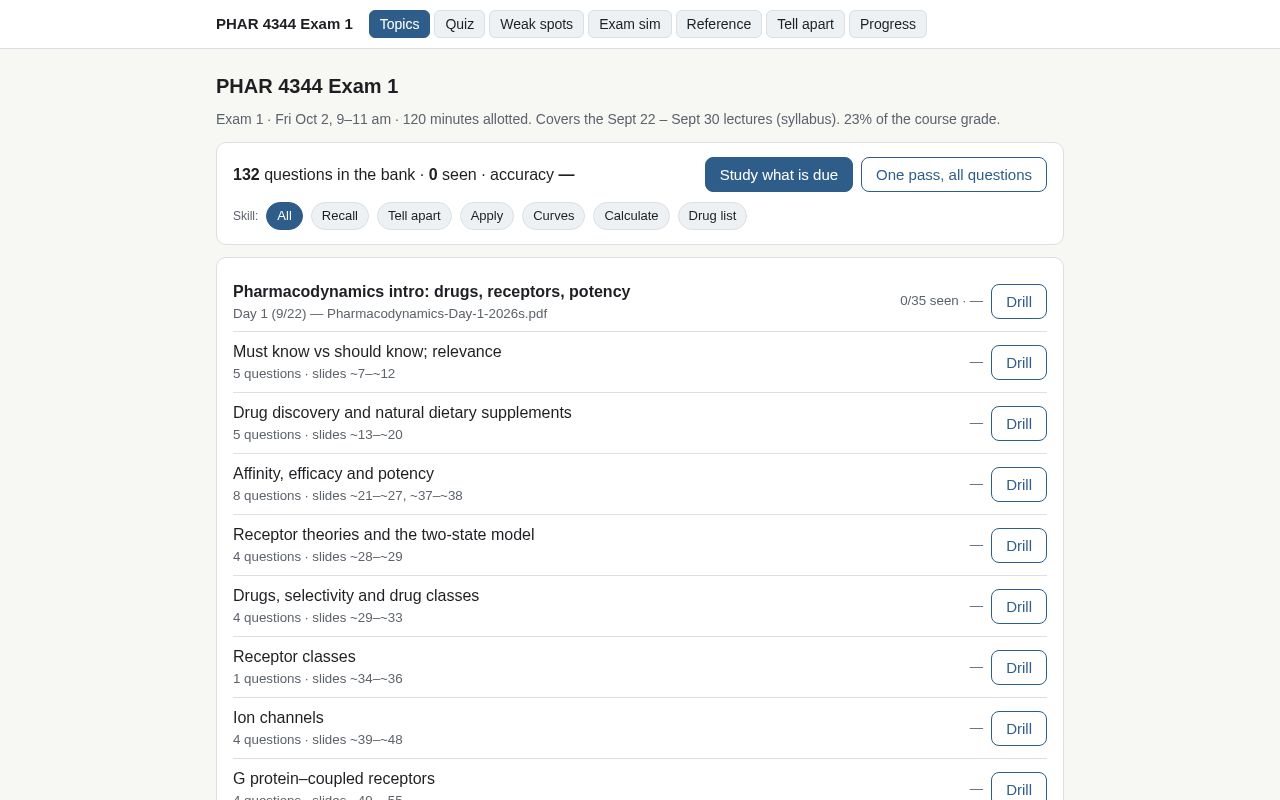
Task: View the Progress tab
Action: click(888, 24)
